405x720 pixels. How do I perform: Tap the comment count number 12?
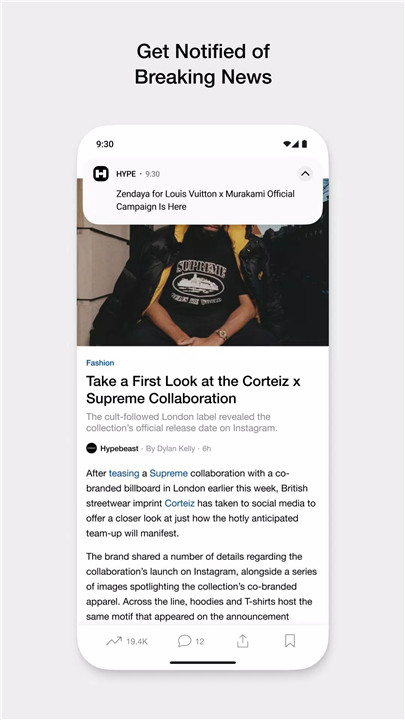coord(200,641)
